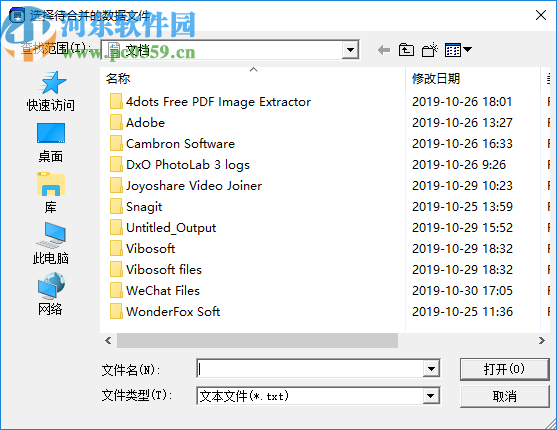
Task: Click the date 2019-10-30 17:05
Action: point(462,291)
